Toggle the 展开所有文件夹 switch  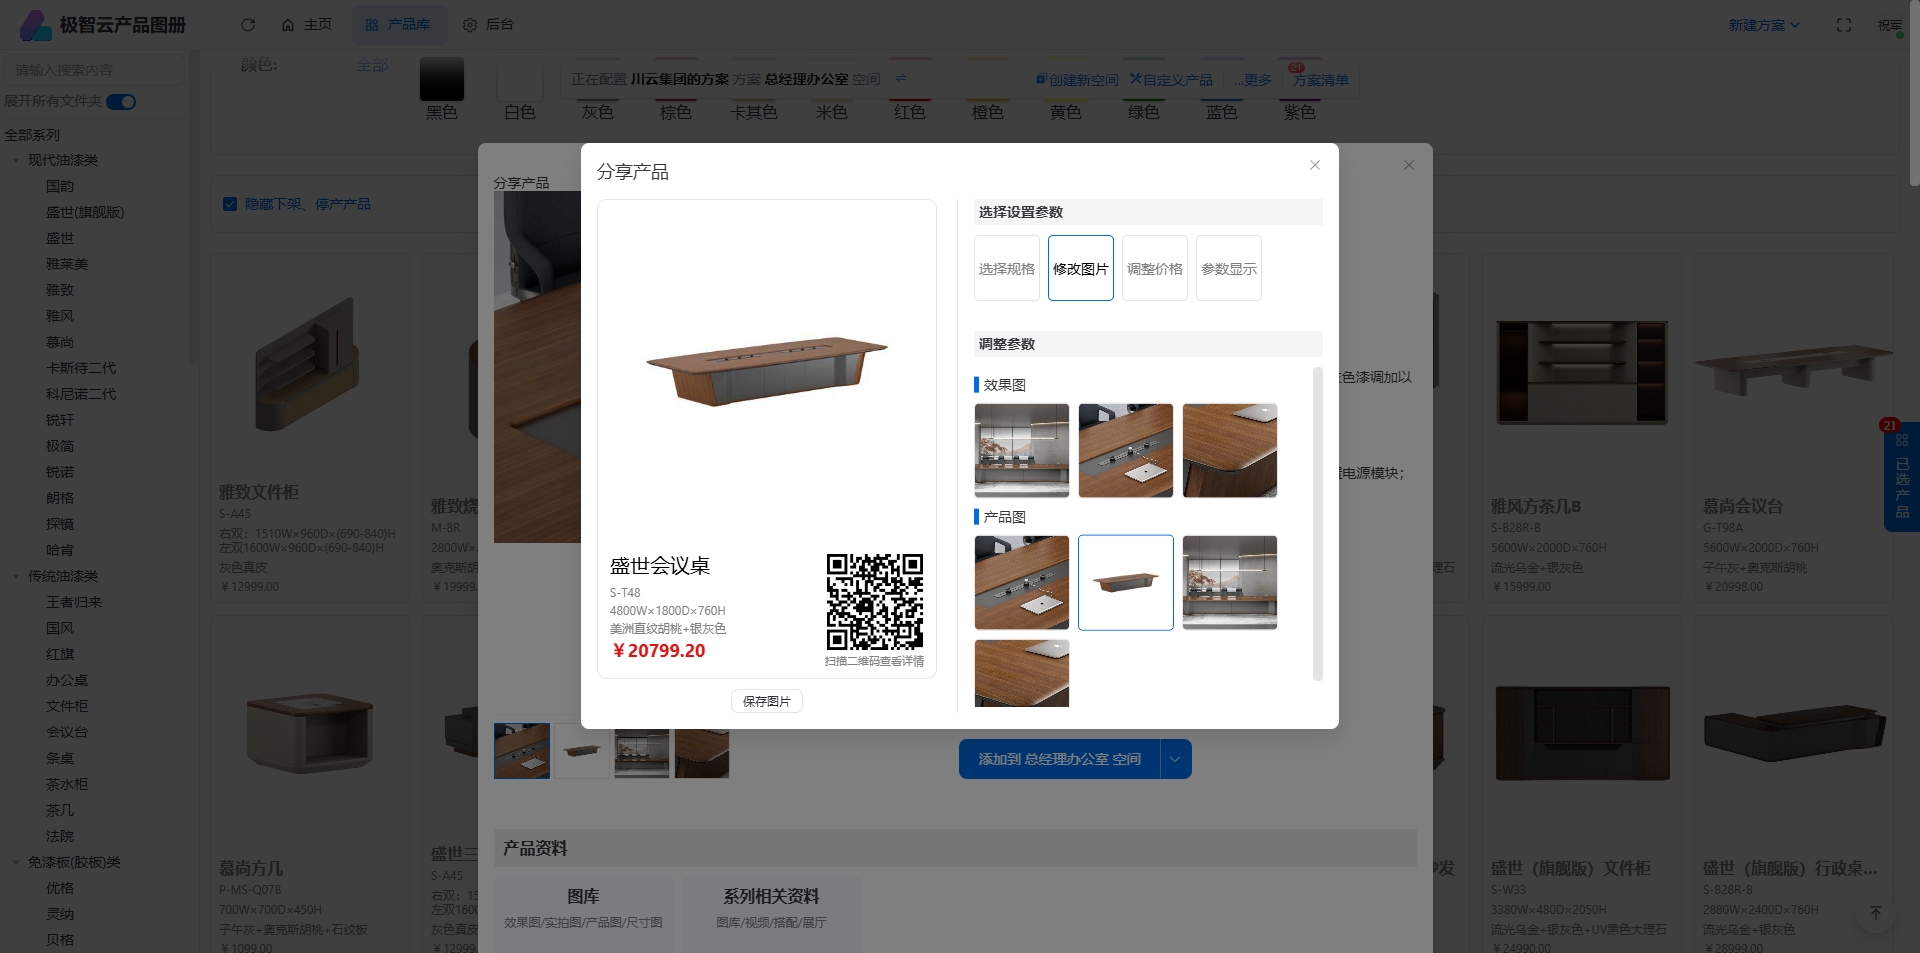tap(121, 102)
